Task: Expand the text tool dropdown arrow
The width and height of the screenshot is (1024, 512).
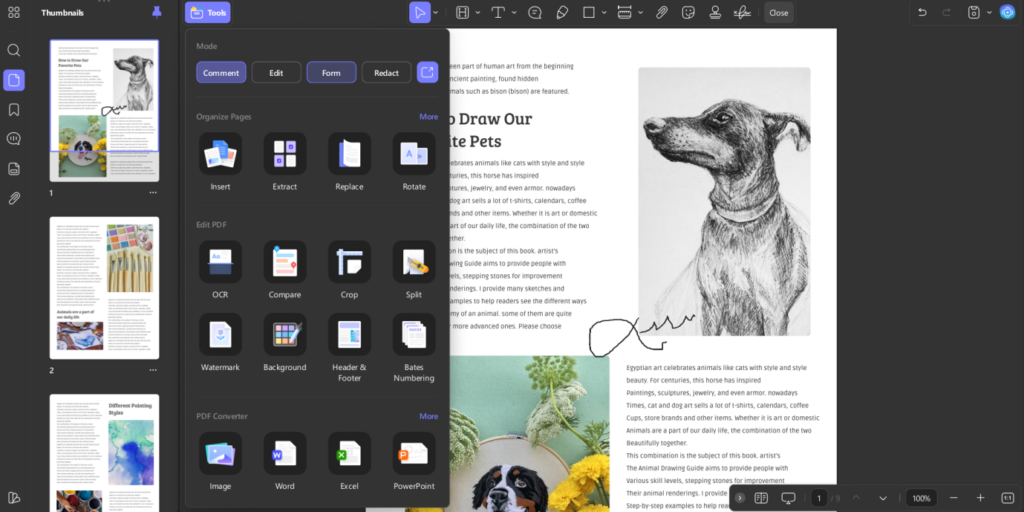Action: 512,13
